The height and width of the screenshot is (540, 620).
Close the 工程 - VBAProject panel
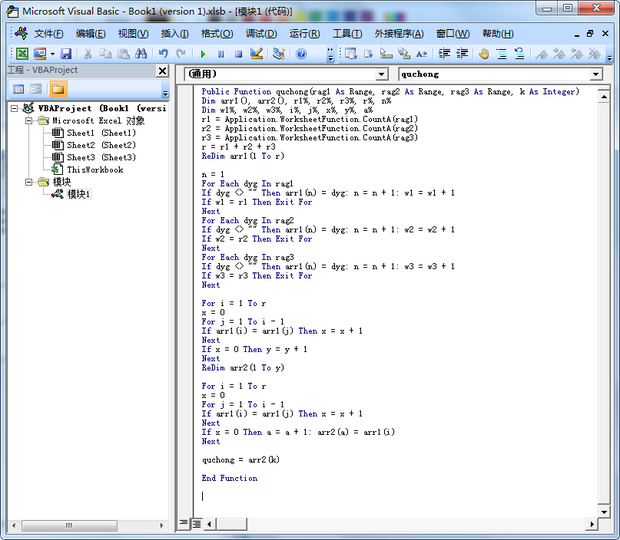[163, 70]
